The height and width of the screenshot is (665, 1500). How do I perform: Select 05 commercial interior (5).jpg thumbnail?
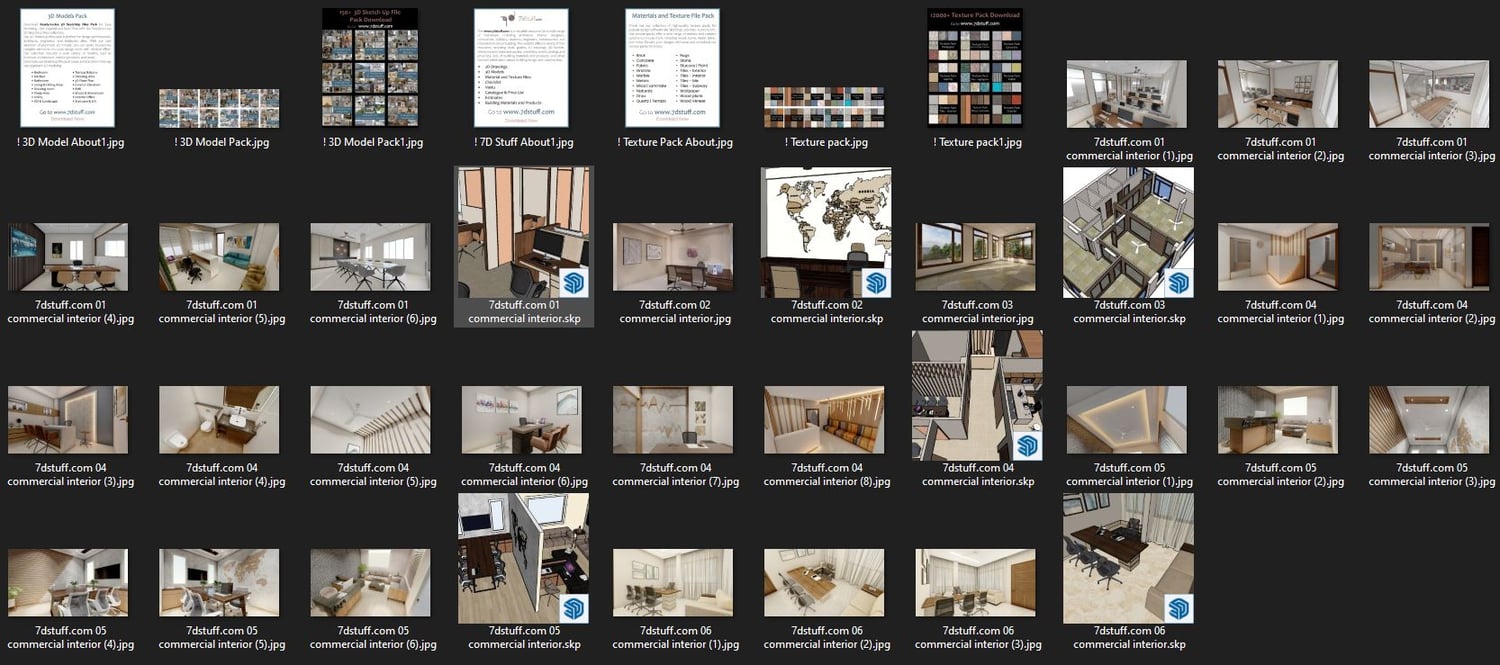[219, 583]
